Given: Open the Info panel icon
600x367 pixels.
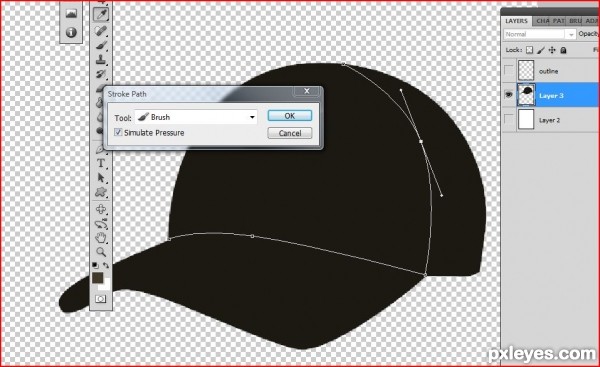Looking at the screenshot, I should pyautogui.click(x=71, y=32).
